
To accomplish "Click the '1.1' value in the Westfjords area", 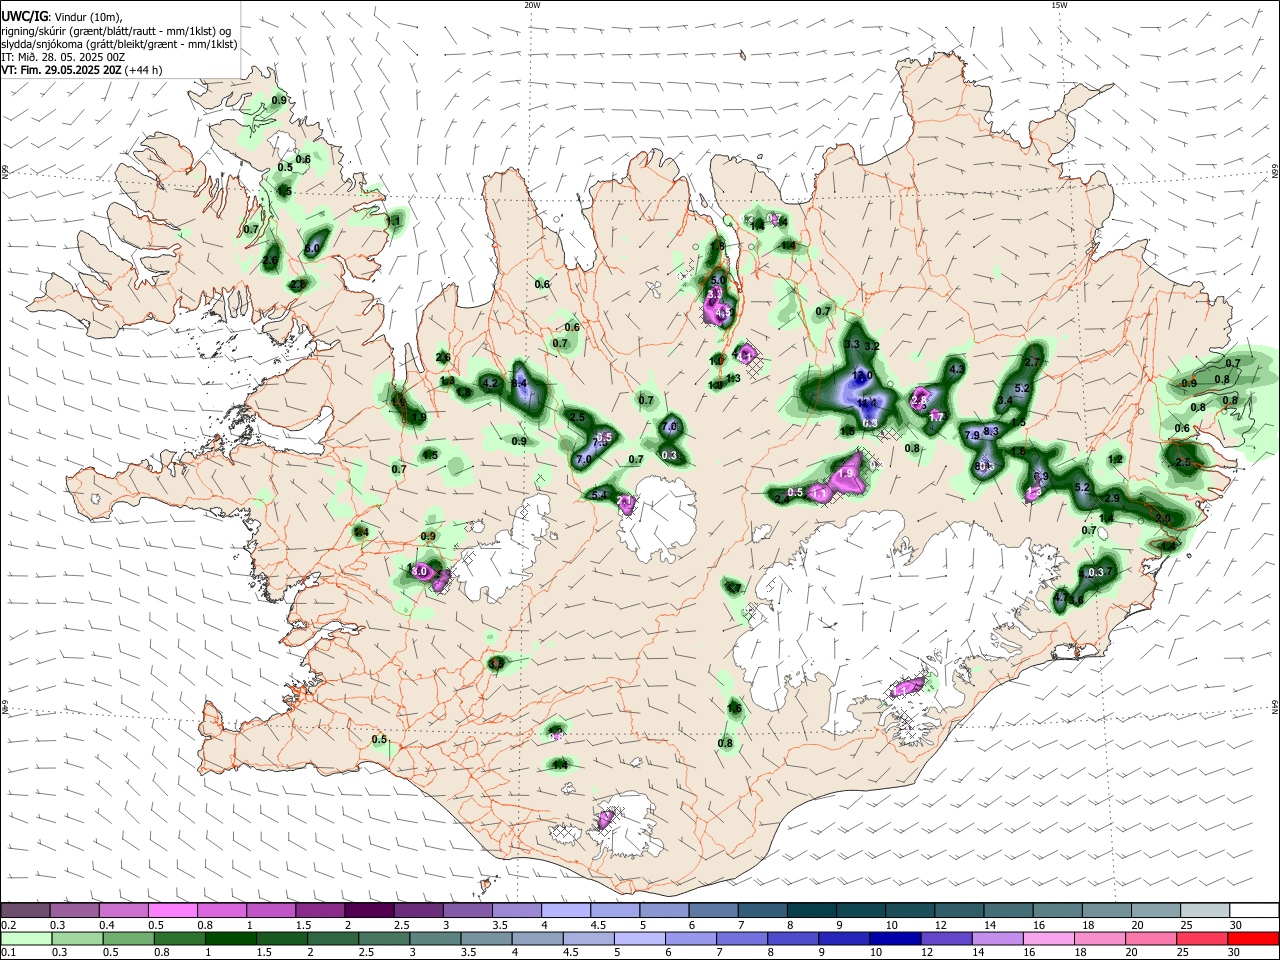I will [394, 220].
